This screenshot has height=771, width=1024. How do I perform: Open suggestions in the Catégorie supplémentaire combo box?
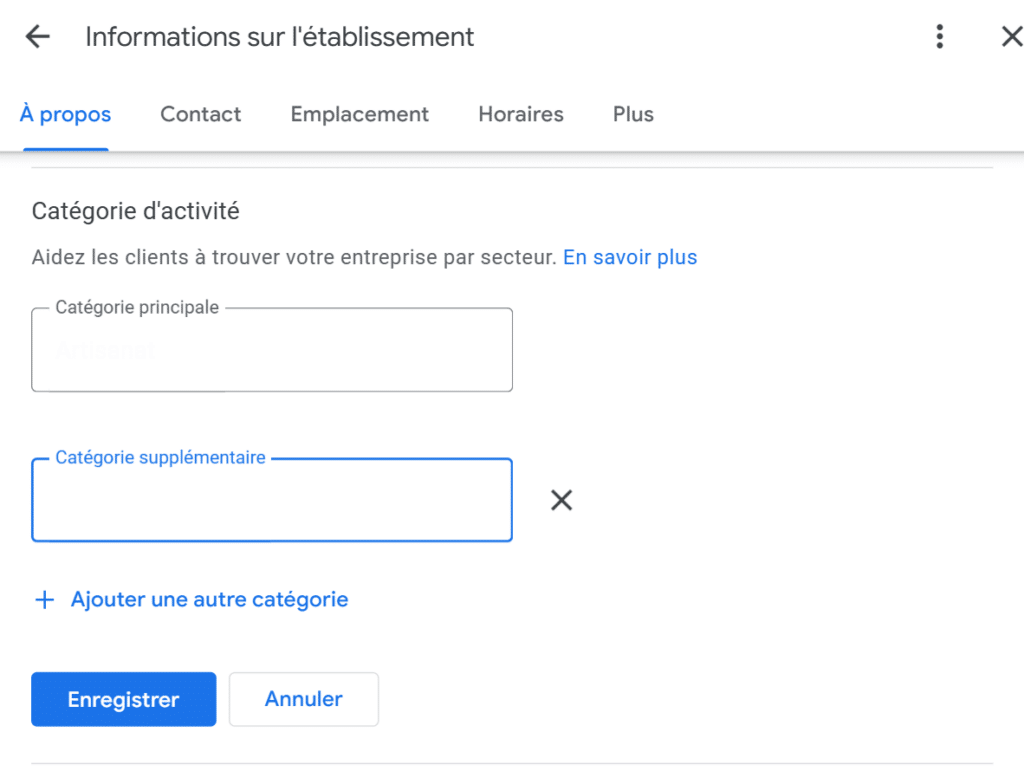pos(272,500)
